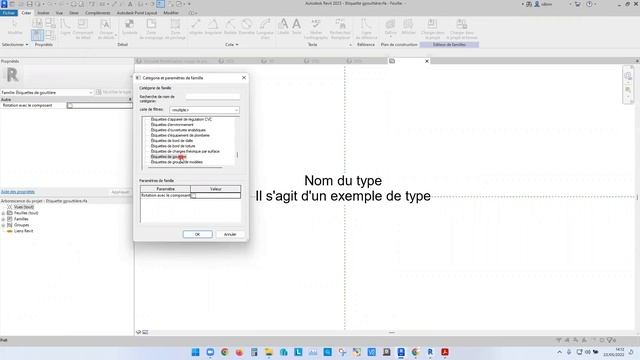The image size is (640, 360).
Task: Open the Autodesk shopping cart icon
Action: 578,4
